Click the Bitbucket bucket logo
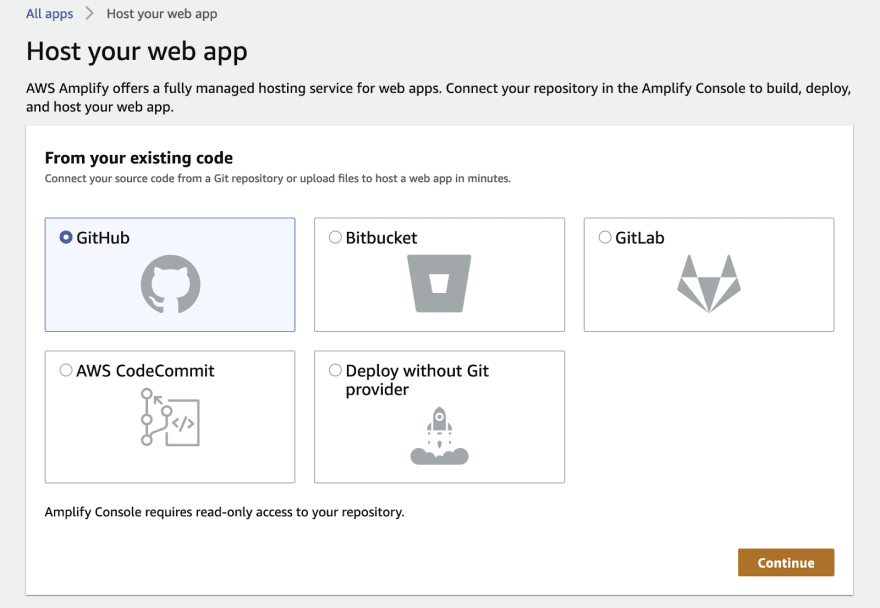The image size is (880, 608). tap(439, 284)
